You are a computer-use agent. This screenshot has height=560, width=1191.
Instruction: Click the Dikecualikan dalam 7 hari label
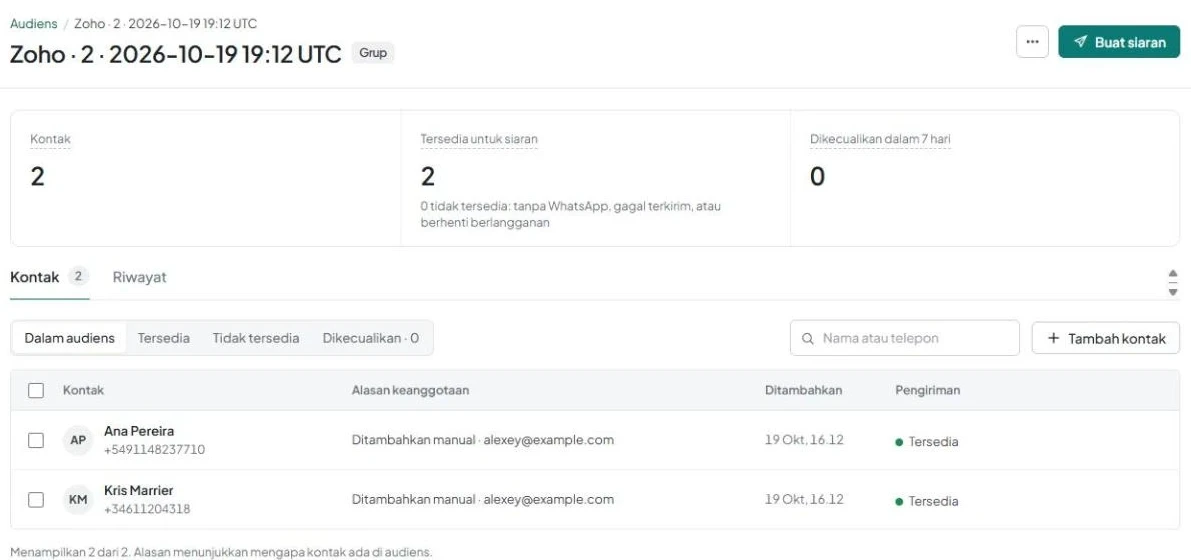tap(880, 139)
